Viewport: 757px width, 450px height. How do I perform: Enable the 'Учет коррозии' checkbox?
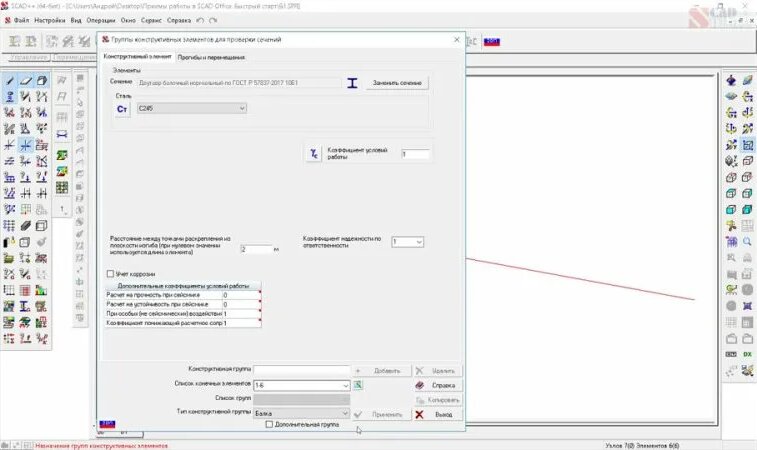(110, 274)
